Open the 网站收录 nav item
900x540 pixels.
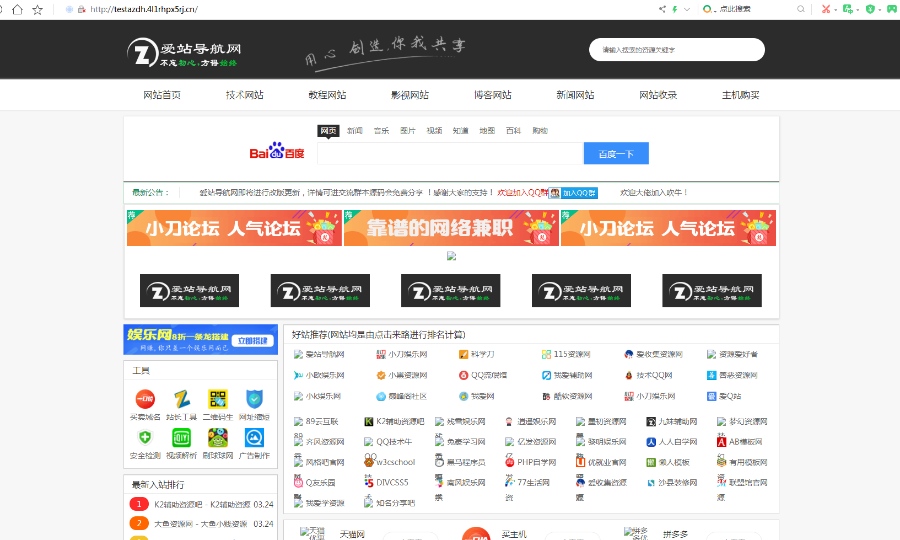click(658, 95)
